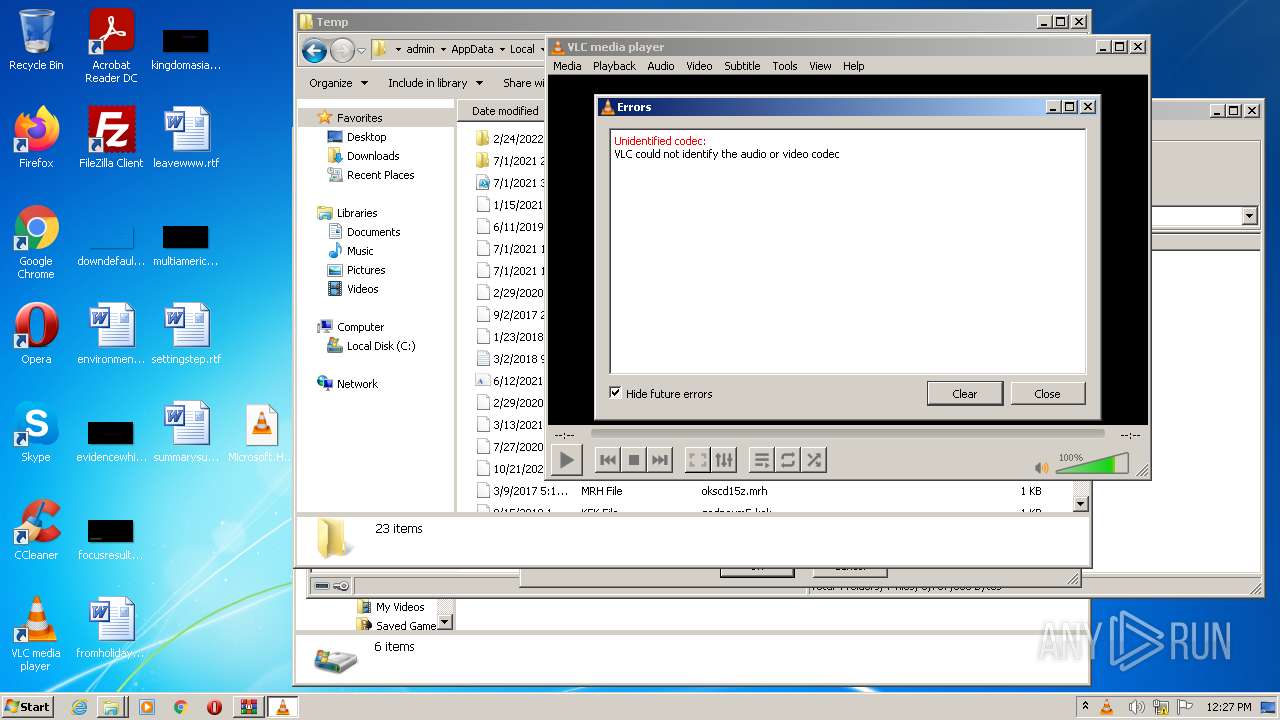Screen dimensions: 1280x720
Task: Click the VLC seek progress bar
Action: click(x=847, y=434)
